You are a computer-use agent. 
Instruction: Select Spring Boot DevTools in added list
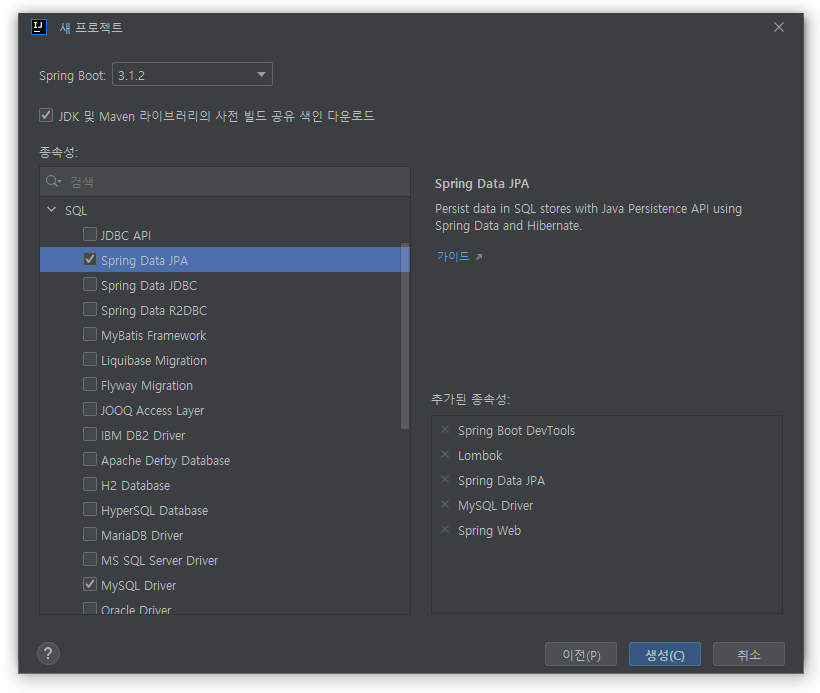tap(516, 430)
